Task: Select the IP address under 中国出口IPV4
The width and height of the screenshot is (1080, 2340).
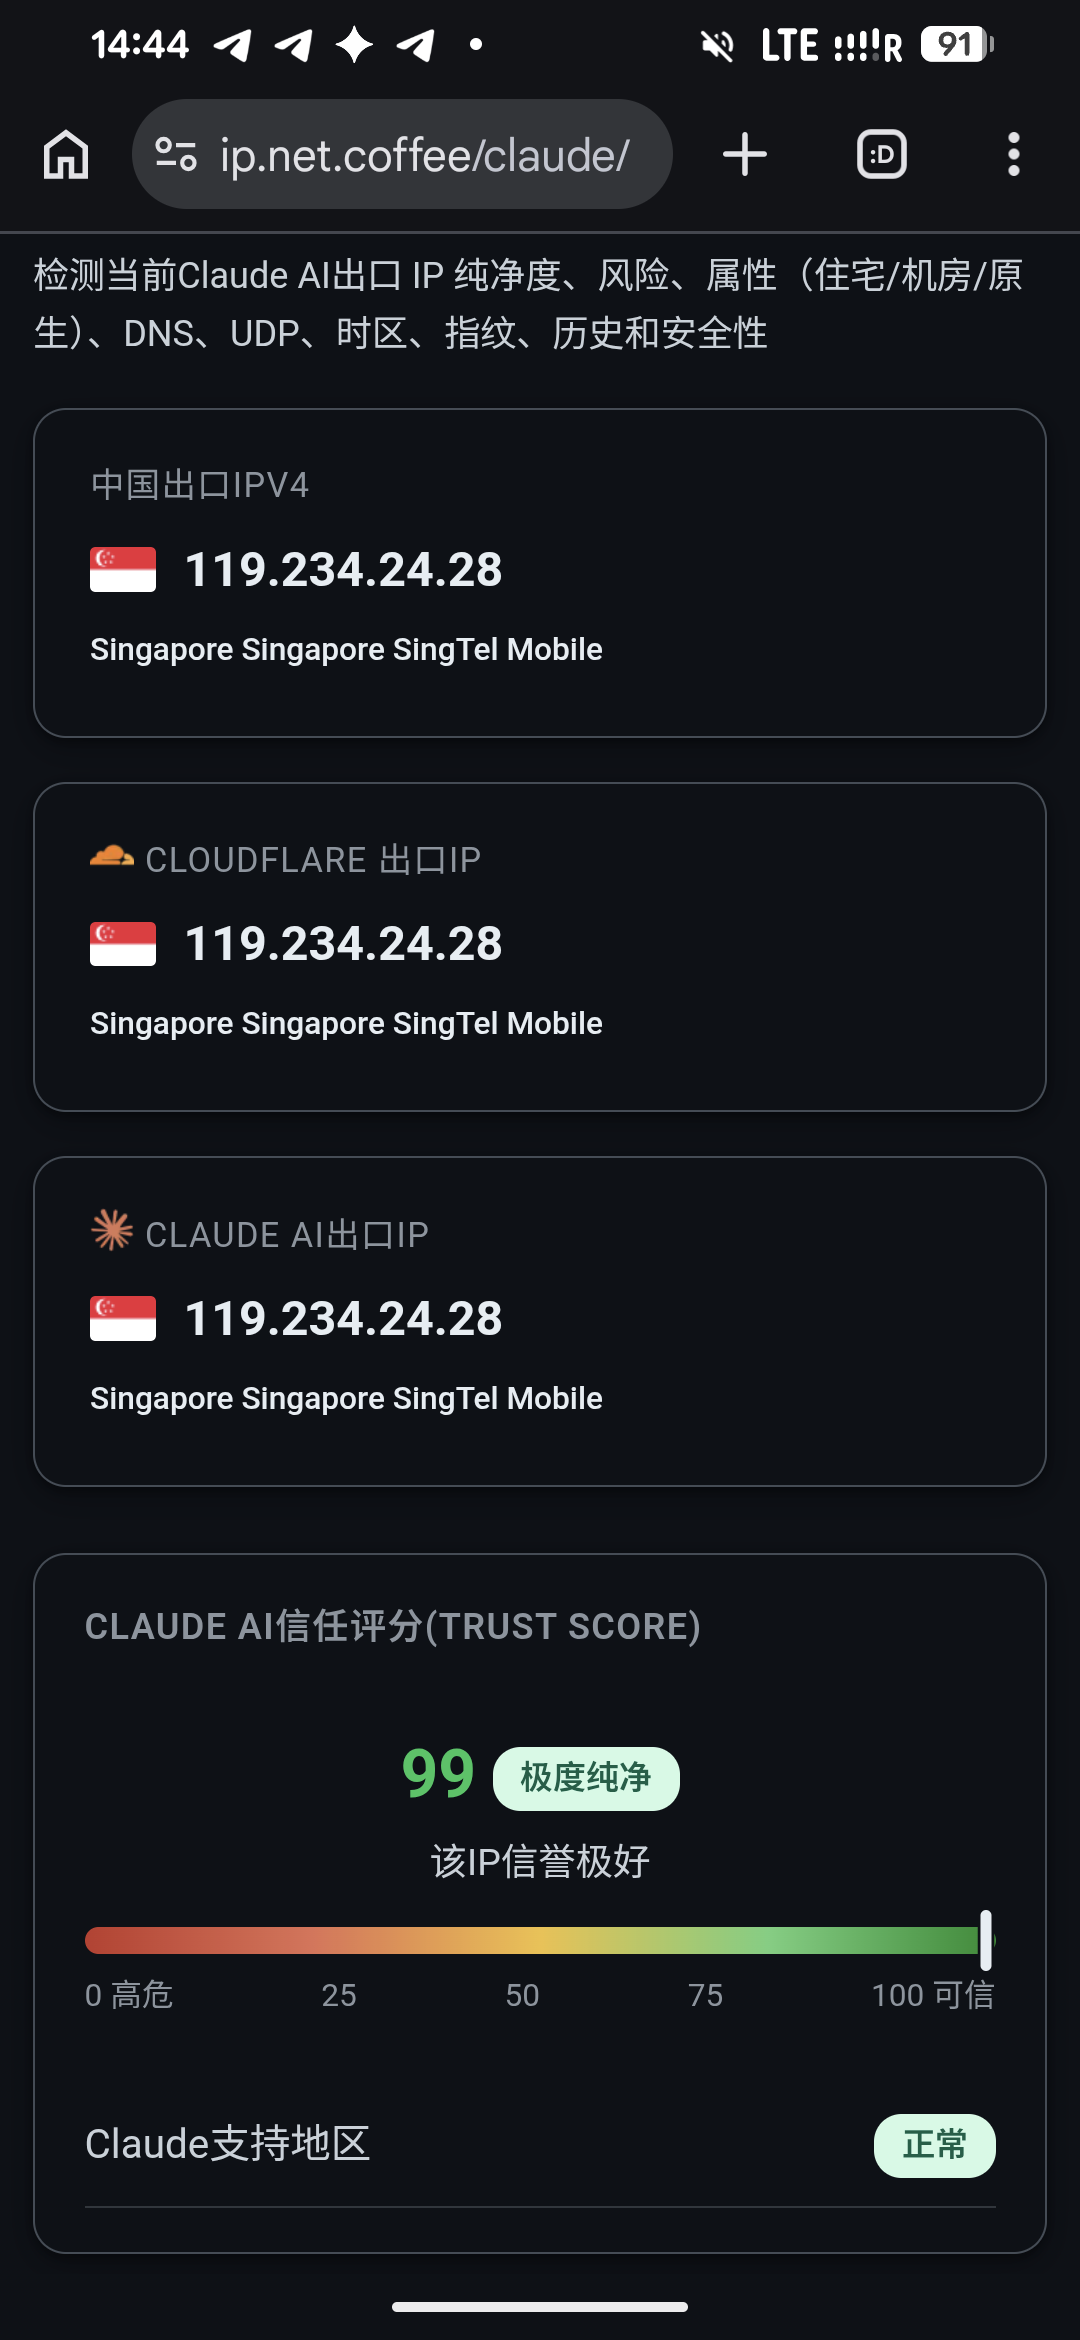Action: click(344, 570)
